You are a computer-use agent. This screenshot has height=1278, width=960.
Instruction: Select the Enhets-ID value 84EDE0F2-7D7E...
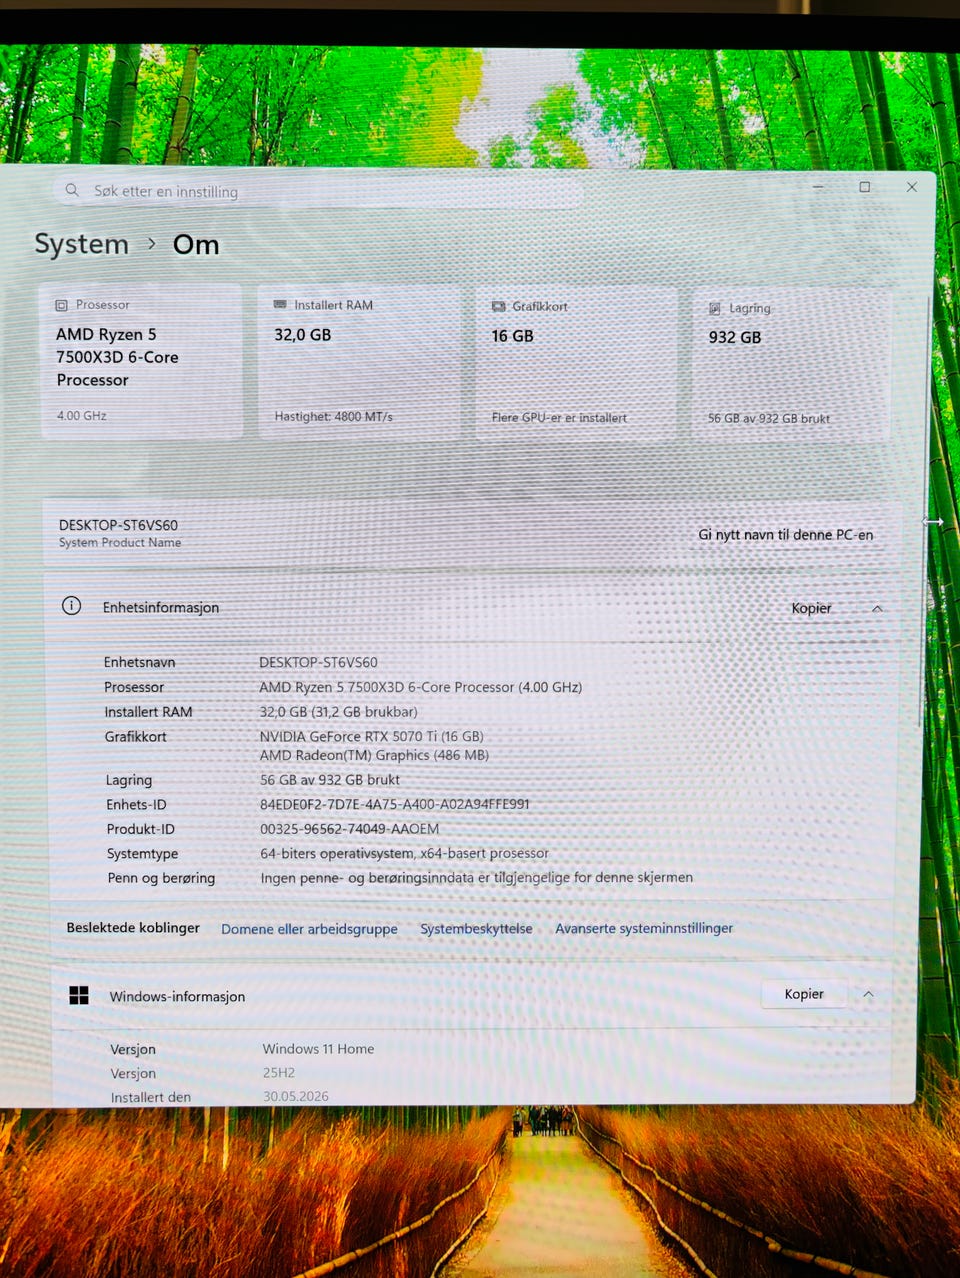point(395,804)
